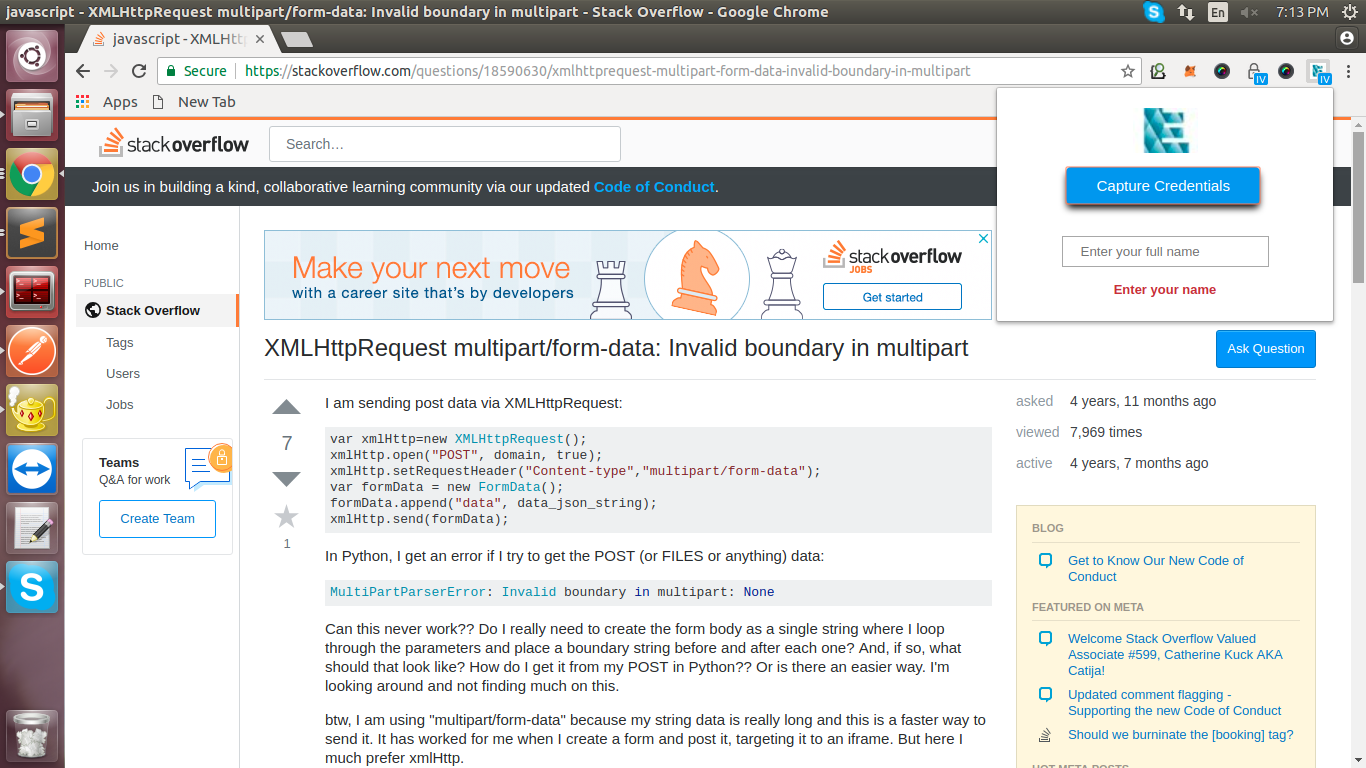This screenshot has height=768, width=1366.
Task: Open camera lens extension right of padlock icon
Action: (1286, 71)
